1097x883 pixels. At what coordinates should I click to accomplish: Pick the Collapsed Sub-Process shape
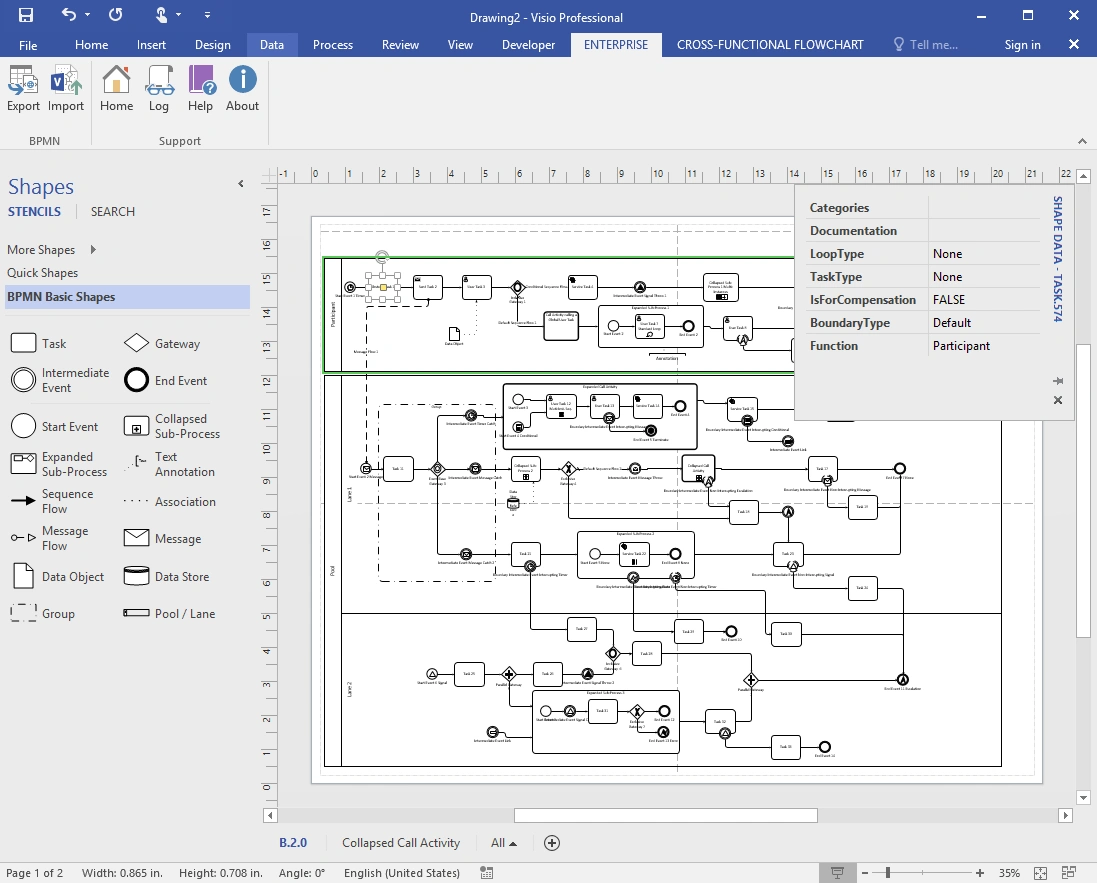[137, 426]
